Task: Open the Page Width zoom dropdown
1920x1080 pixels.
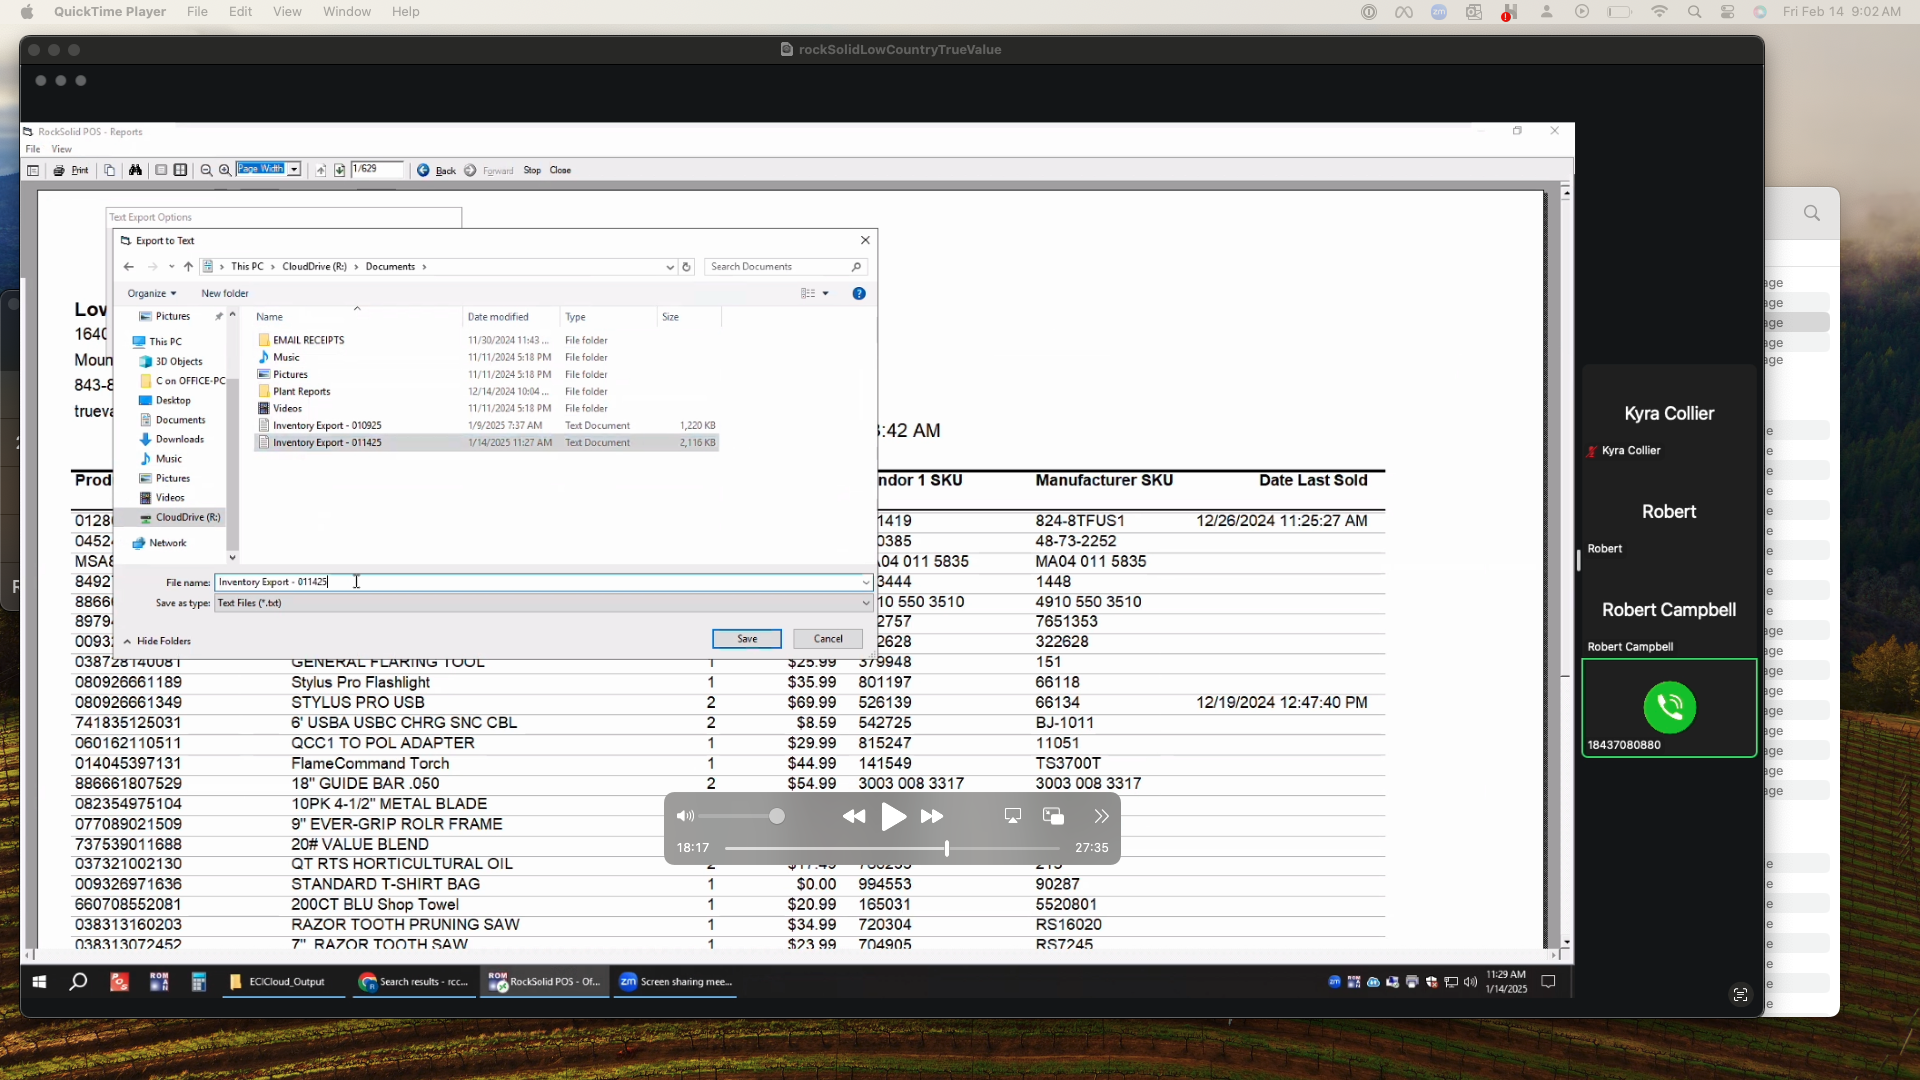Action: [294, 170]
